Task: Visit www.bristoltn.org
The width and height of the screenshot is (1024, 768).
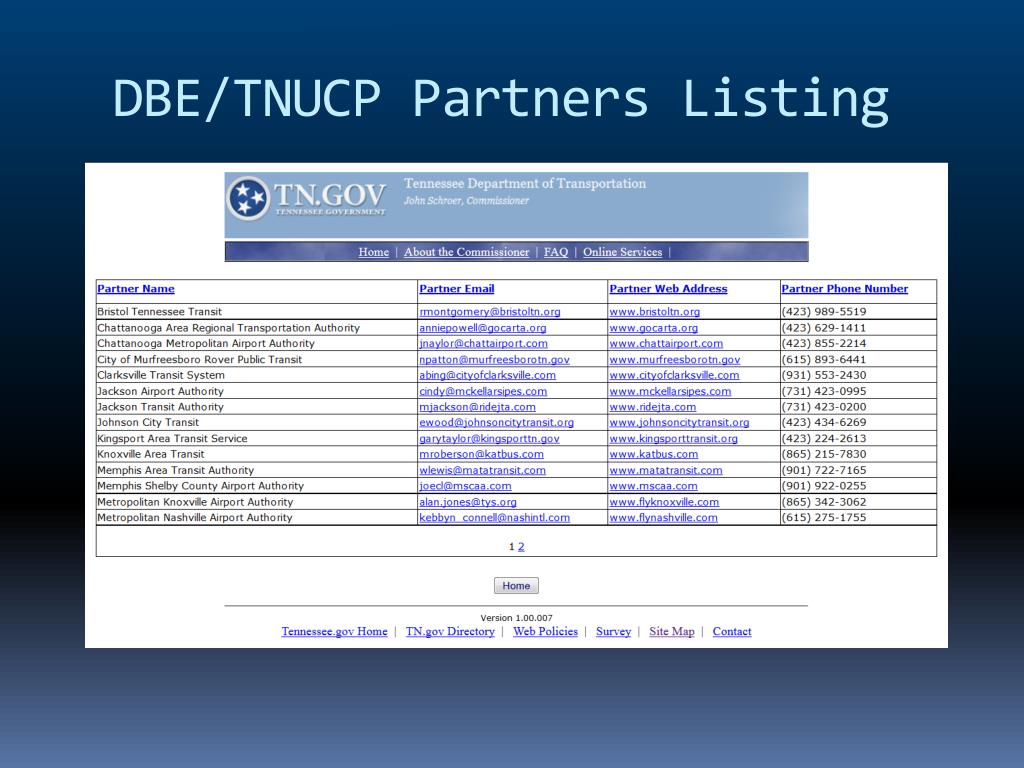Action: (x=654, y=312)
